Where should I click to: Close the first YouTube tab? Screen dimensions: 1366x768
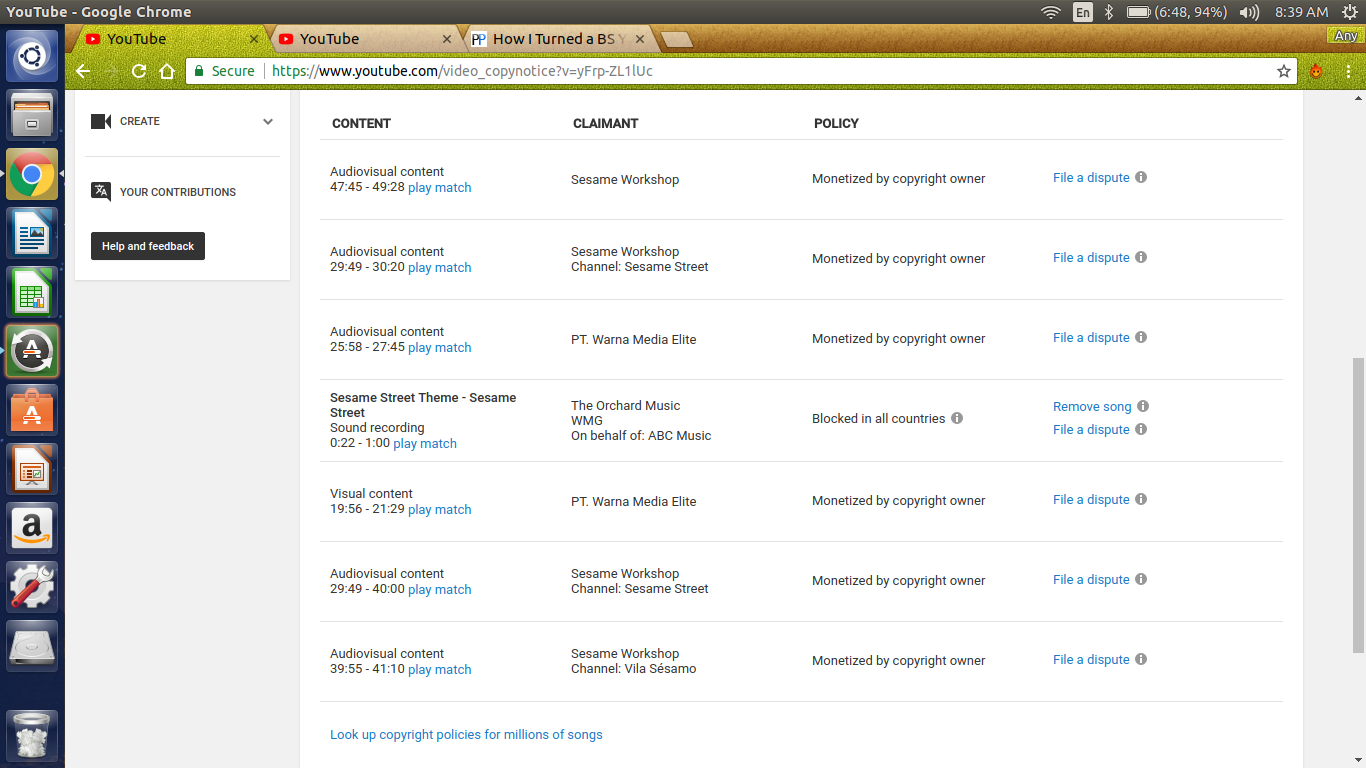(x=254, y=39)
